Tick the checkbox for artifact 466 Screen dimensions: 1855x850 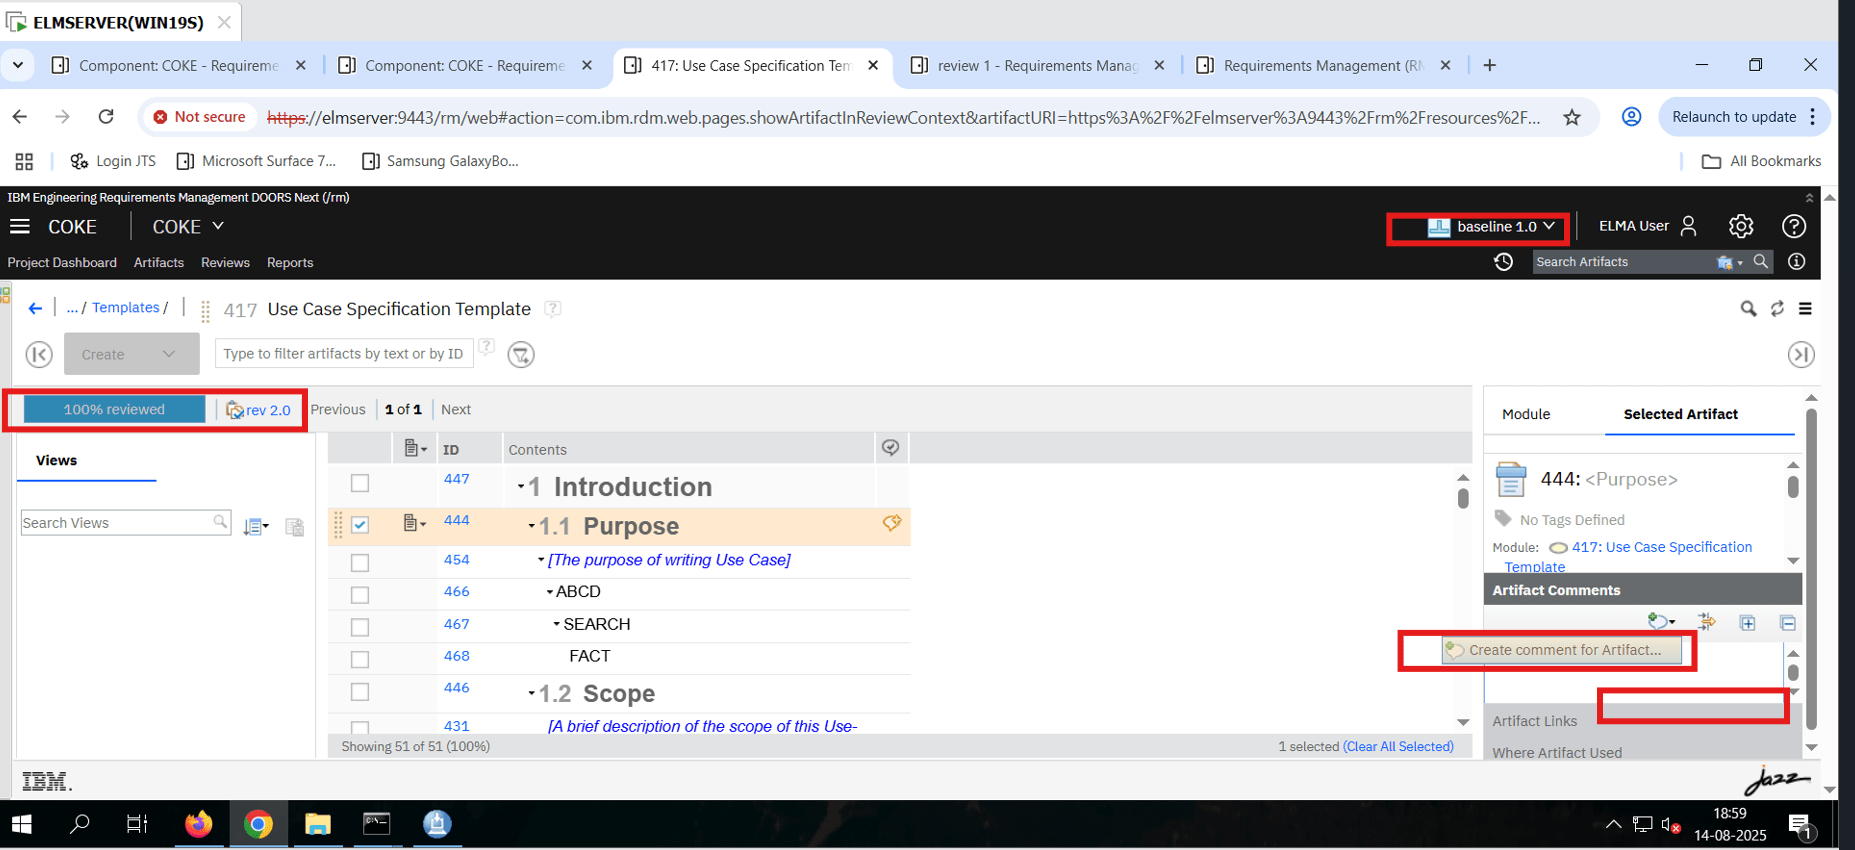pos(360,595)
